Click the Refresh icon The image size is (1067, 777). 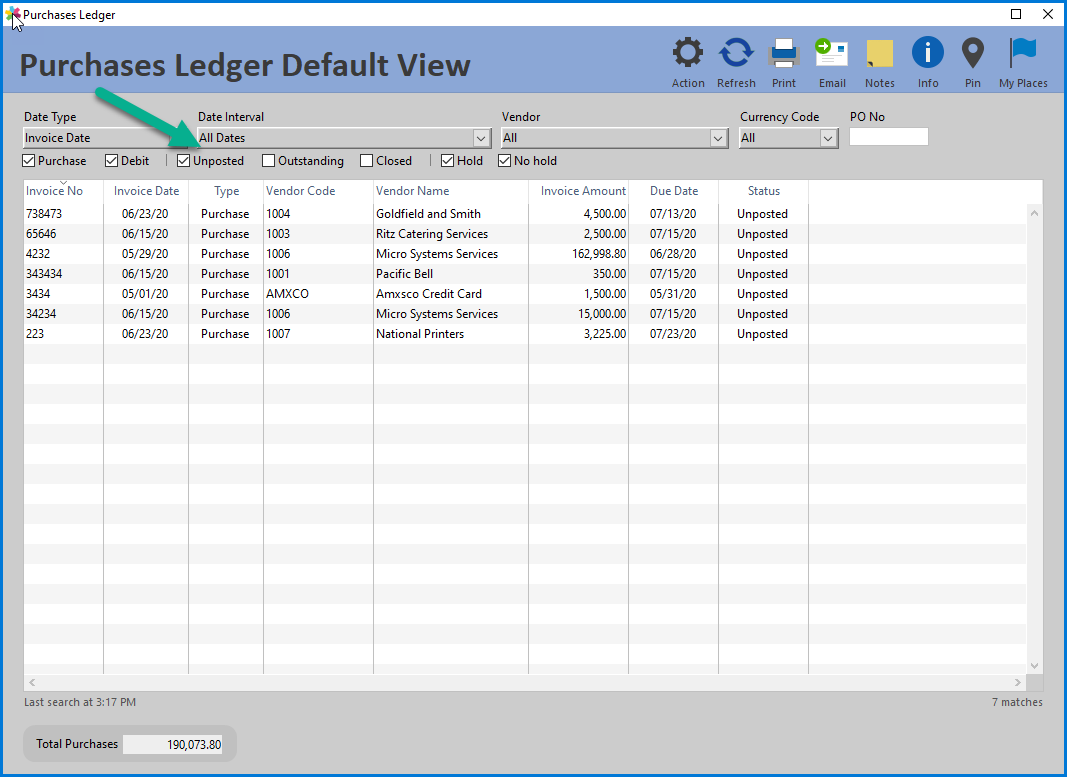click(736, 52)
